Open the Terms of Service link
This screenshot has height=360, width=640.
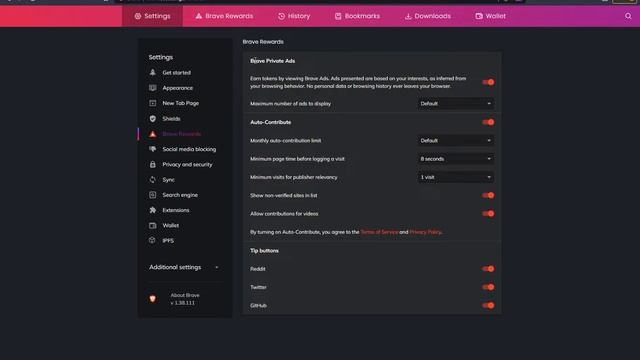(379, 232)
